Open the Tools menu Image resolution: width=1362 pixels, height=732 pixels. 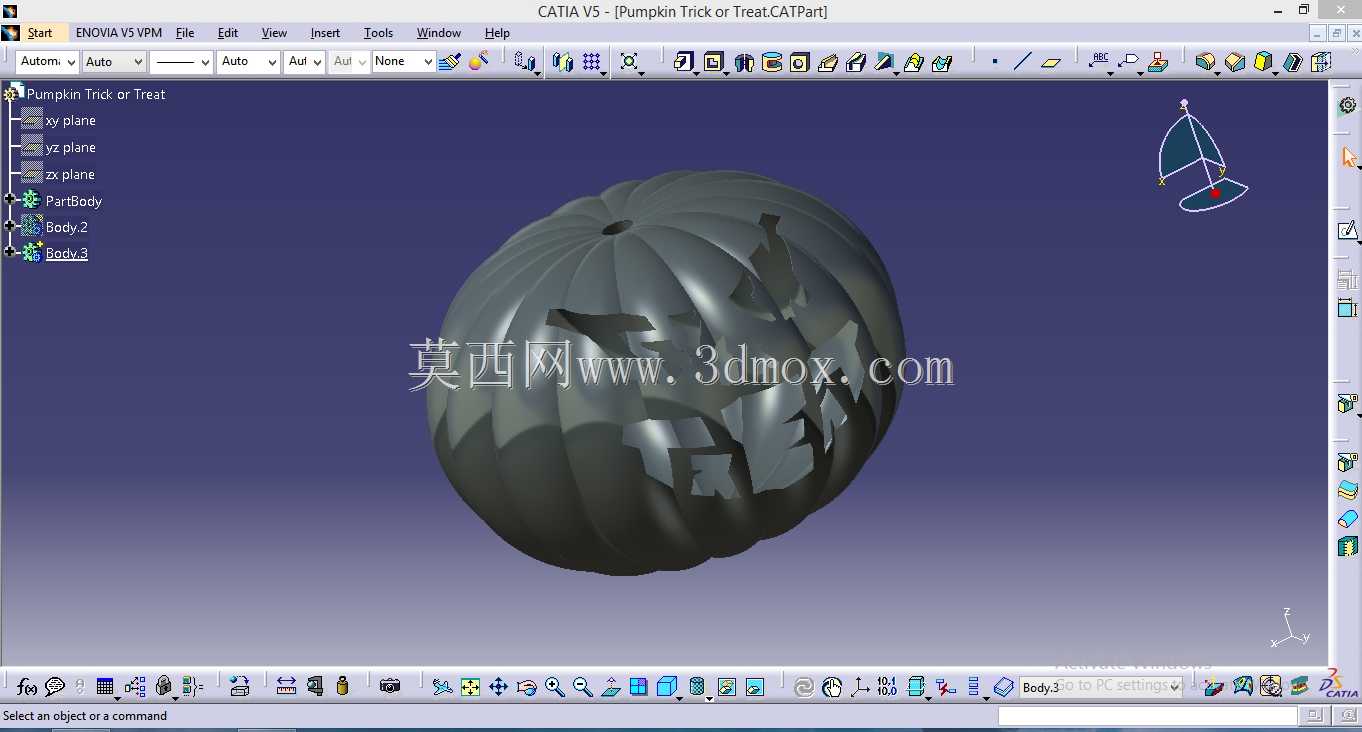tap(378, 33)
